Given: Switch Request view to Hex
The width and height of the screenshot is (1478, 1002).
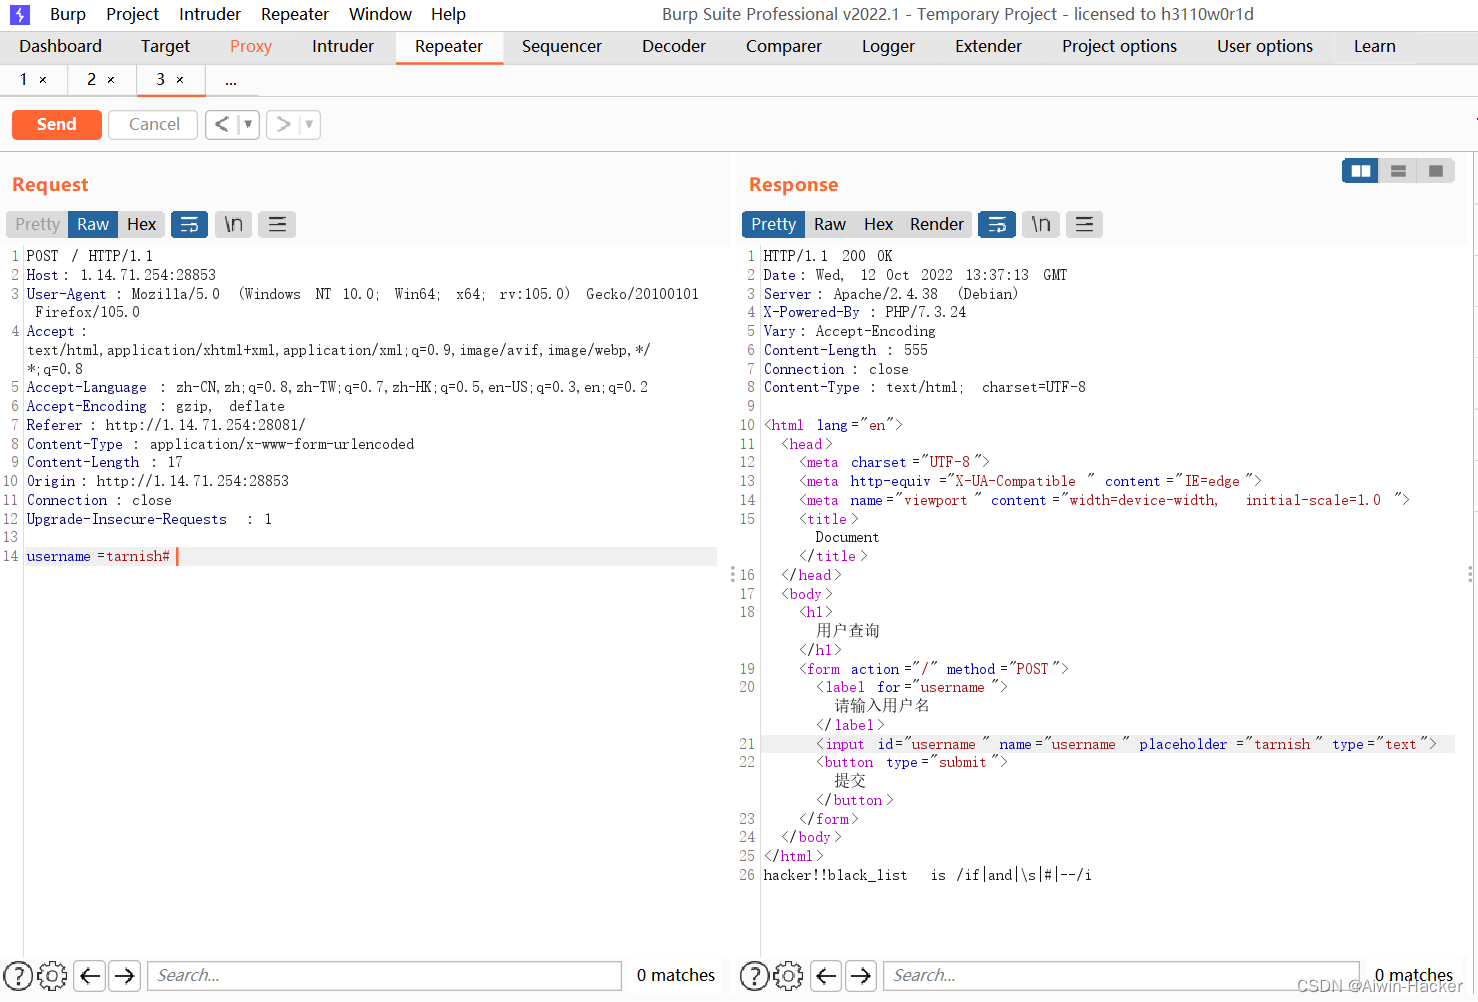Looking at the screenshot, I should click(141, 224).
